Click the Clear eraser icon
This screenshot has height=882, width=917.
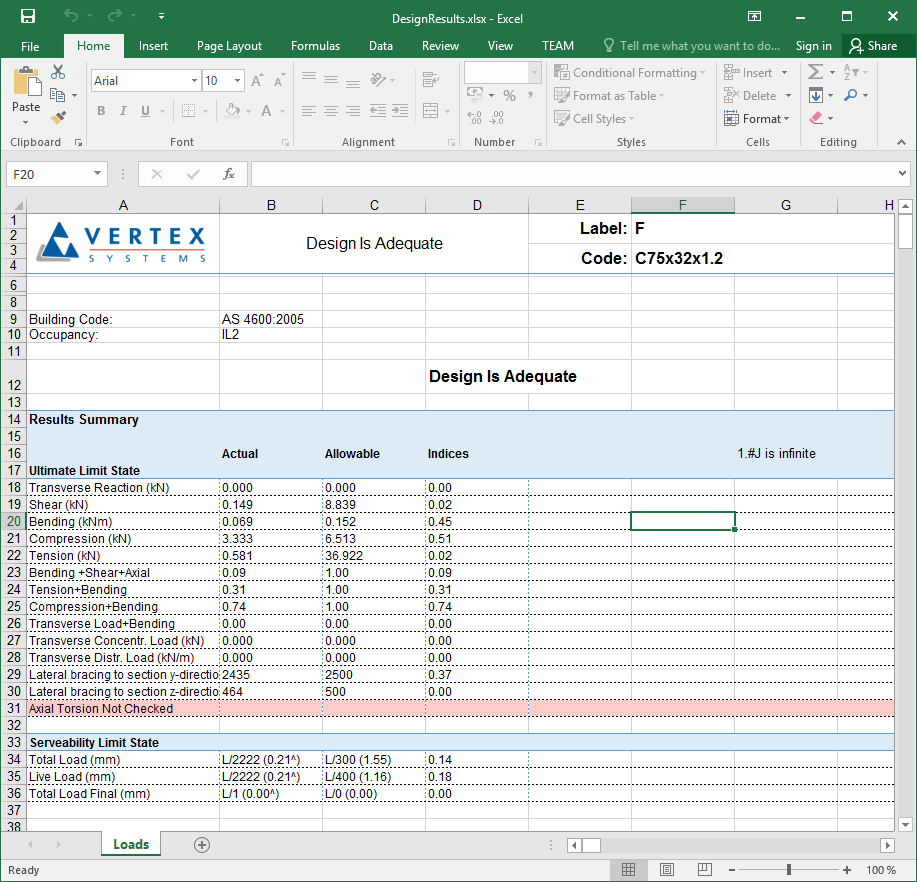817,118
